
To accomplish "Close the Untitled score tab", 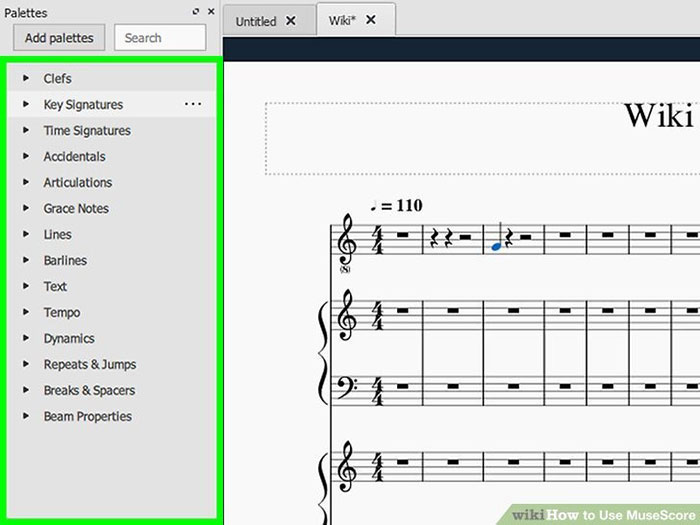I will click(291, 21).
